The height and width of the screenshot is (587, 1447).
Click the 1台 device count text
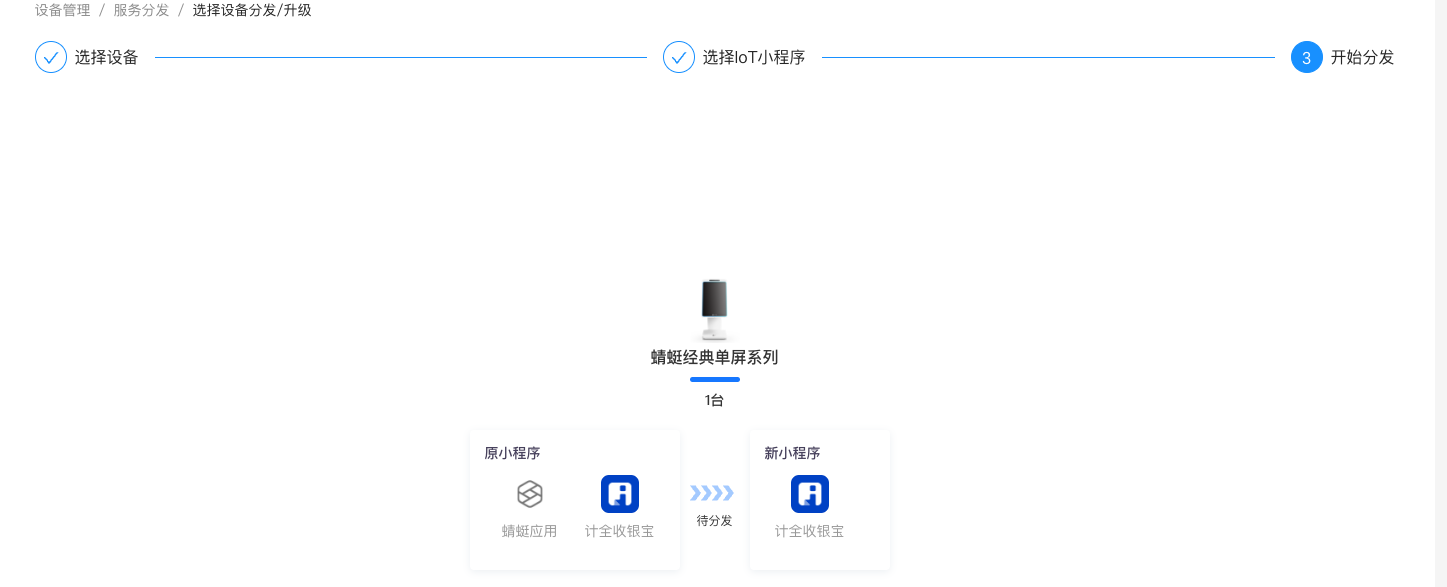(x=714, y=400)
